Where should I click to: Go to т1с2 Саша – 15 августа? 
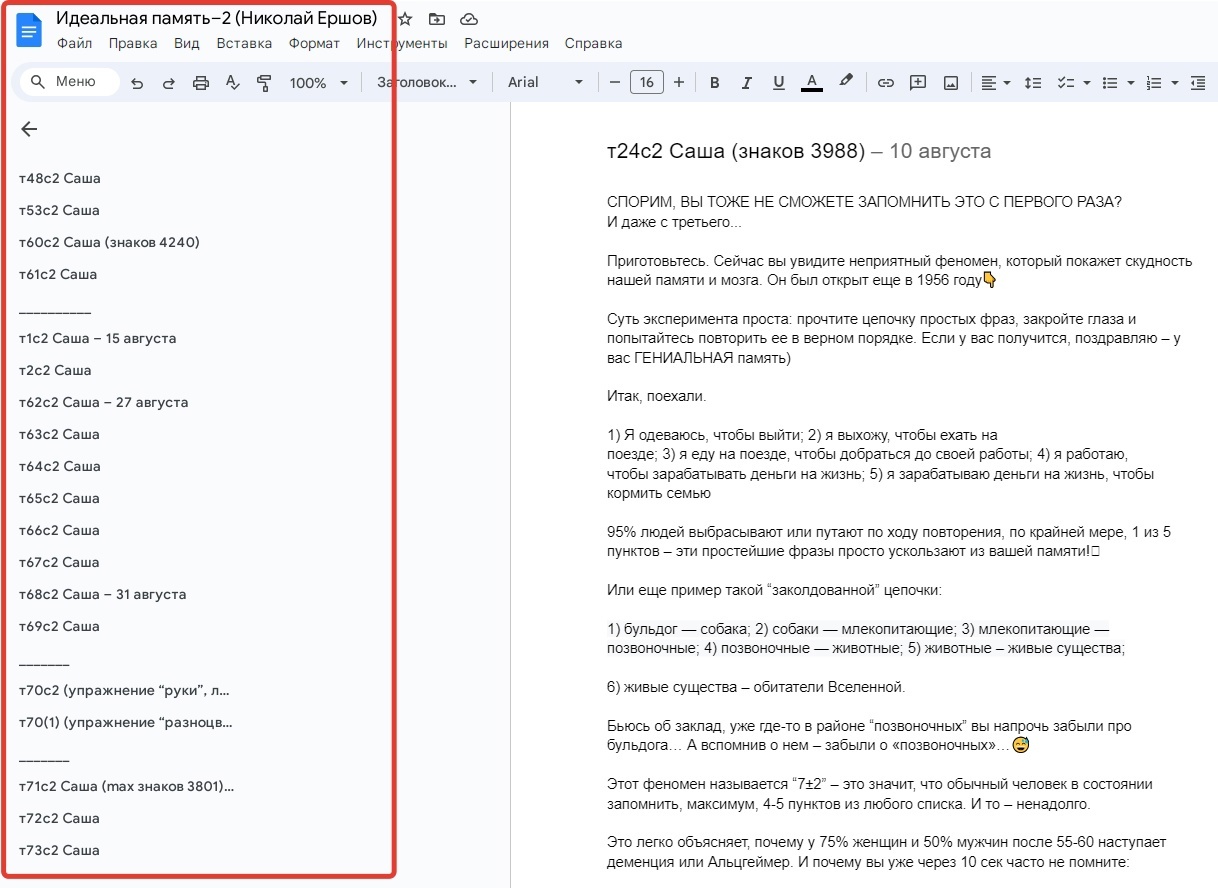coord(98,338)
